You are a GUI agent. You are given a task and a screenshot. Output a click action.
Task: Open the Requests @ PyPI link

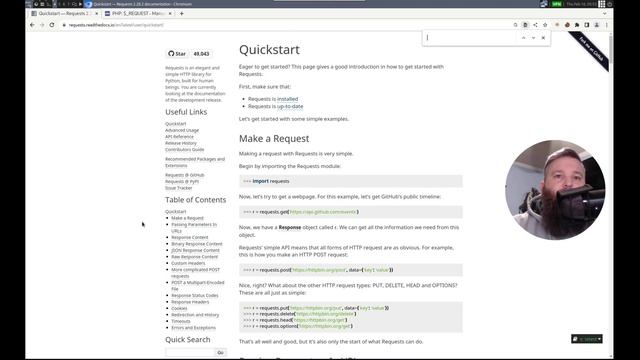tap(182, 182)
